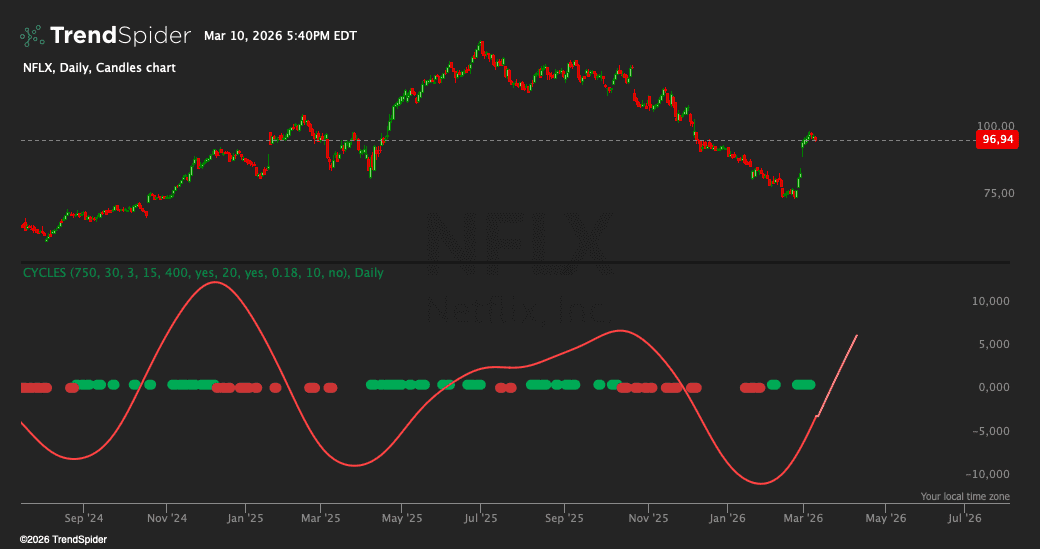The image size is (1040, 549).
Task: Click the May '26 date axis label
Action: (x=886, y=518)
